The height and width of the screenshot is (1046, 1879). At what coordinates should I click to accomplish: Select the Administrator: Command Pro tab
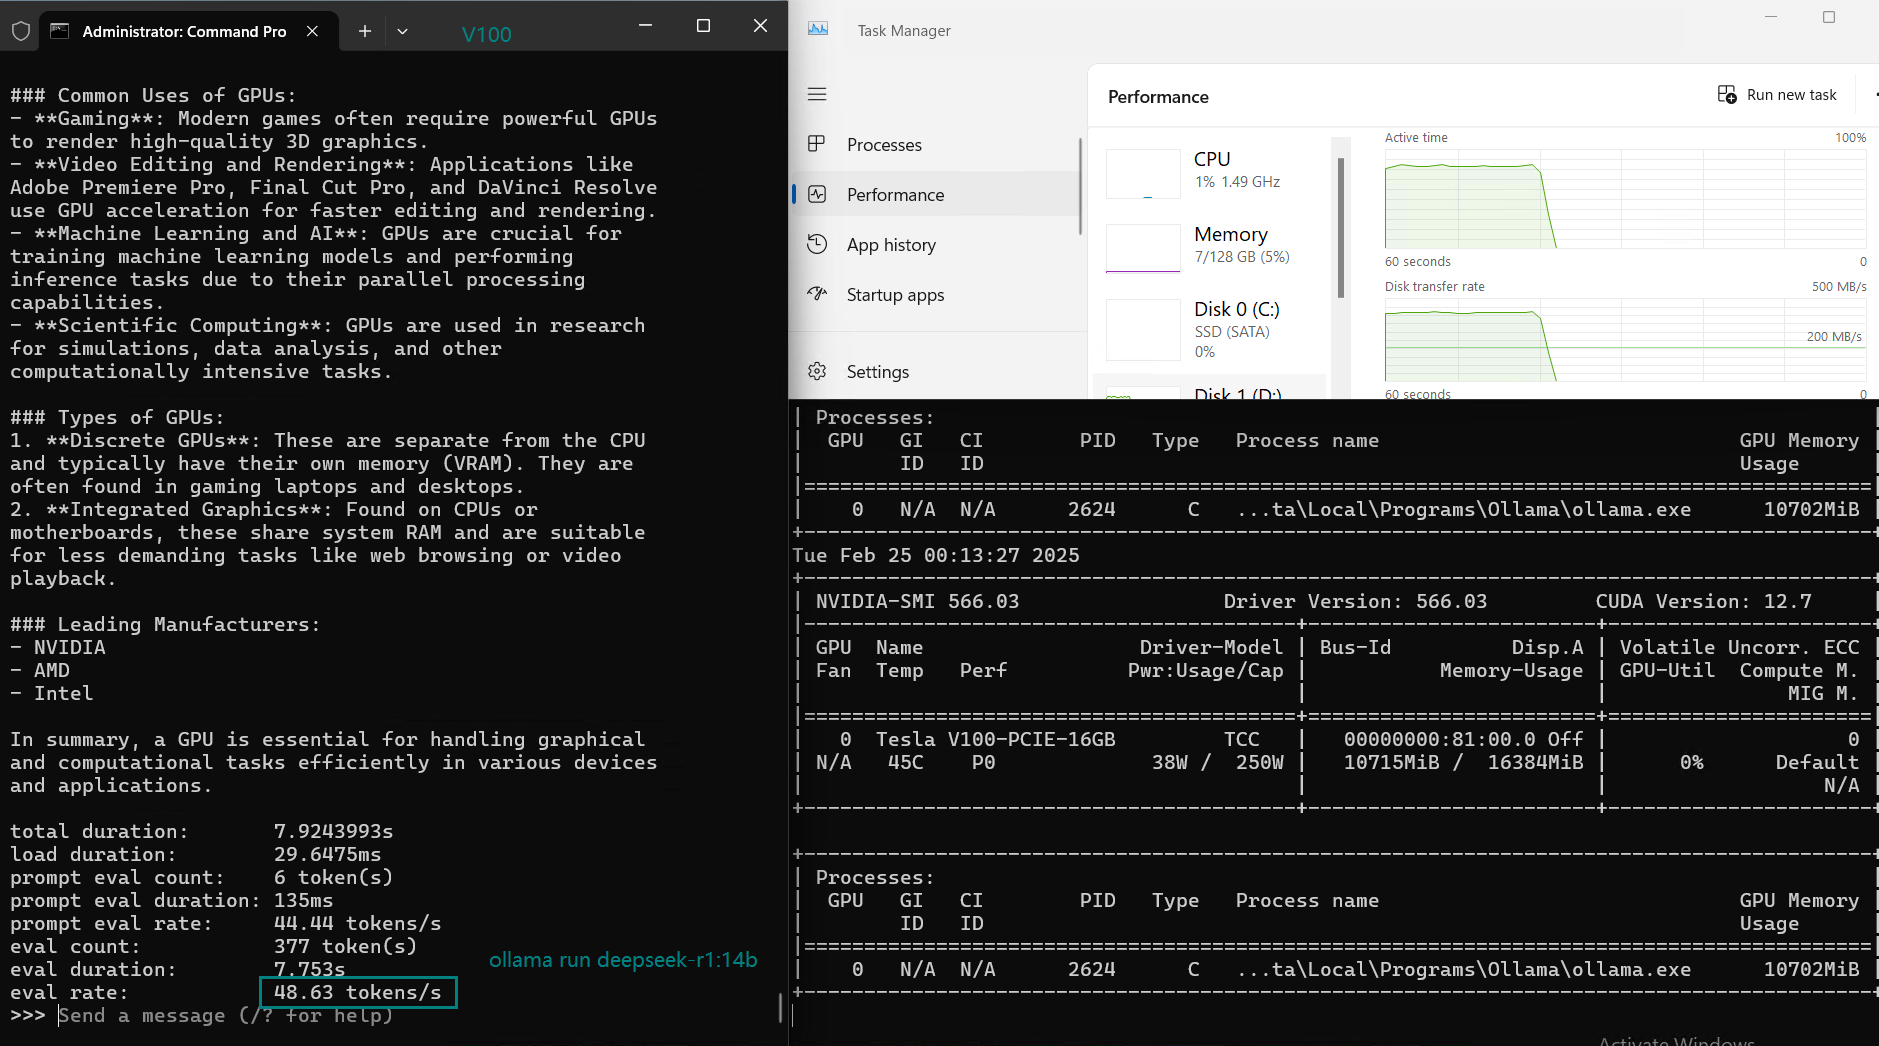coord(184,31)
